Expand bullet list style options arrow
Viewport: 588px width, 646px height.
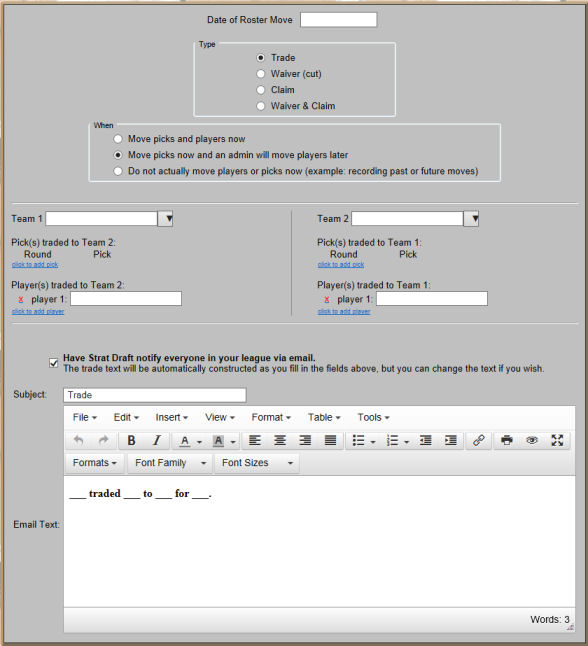tap(373, 442)
